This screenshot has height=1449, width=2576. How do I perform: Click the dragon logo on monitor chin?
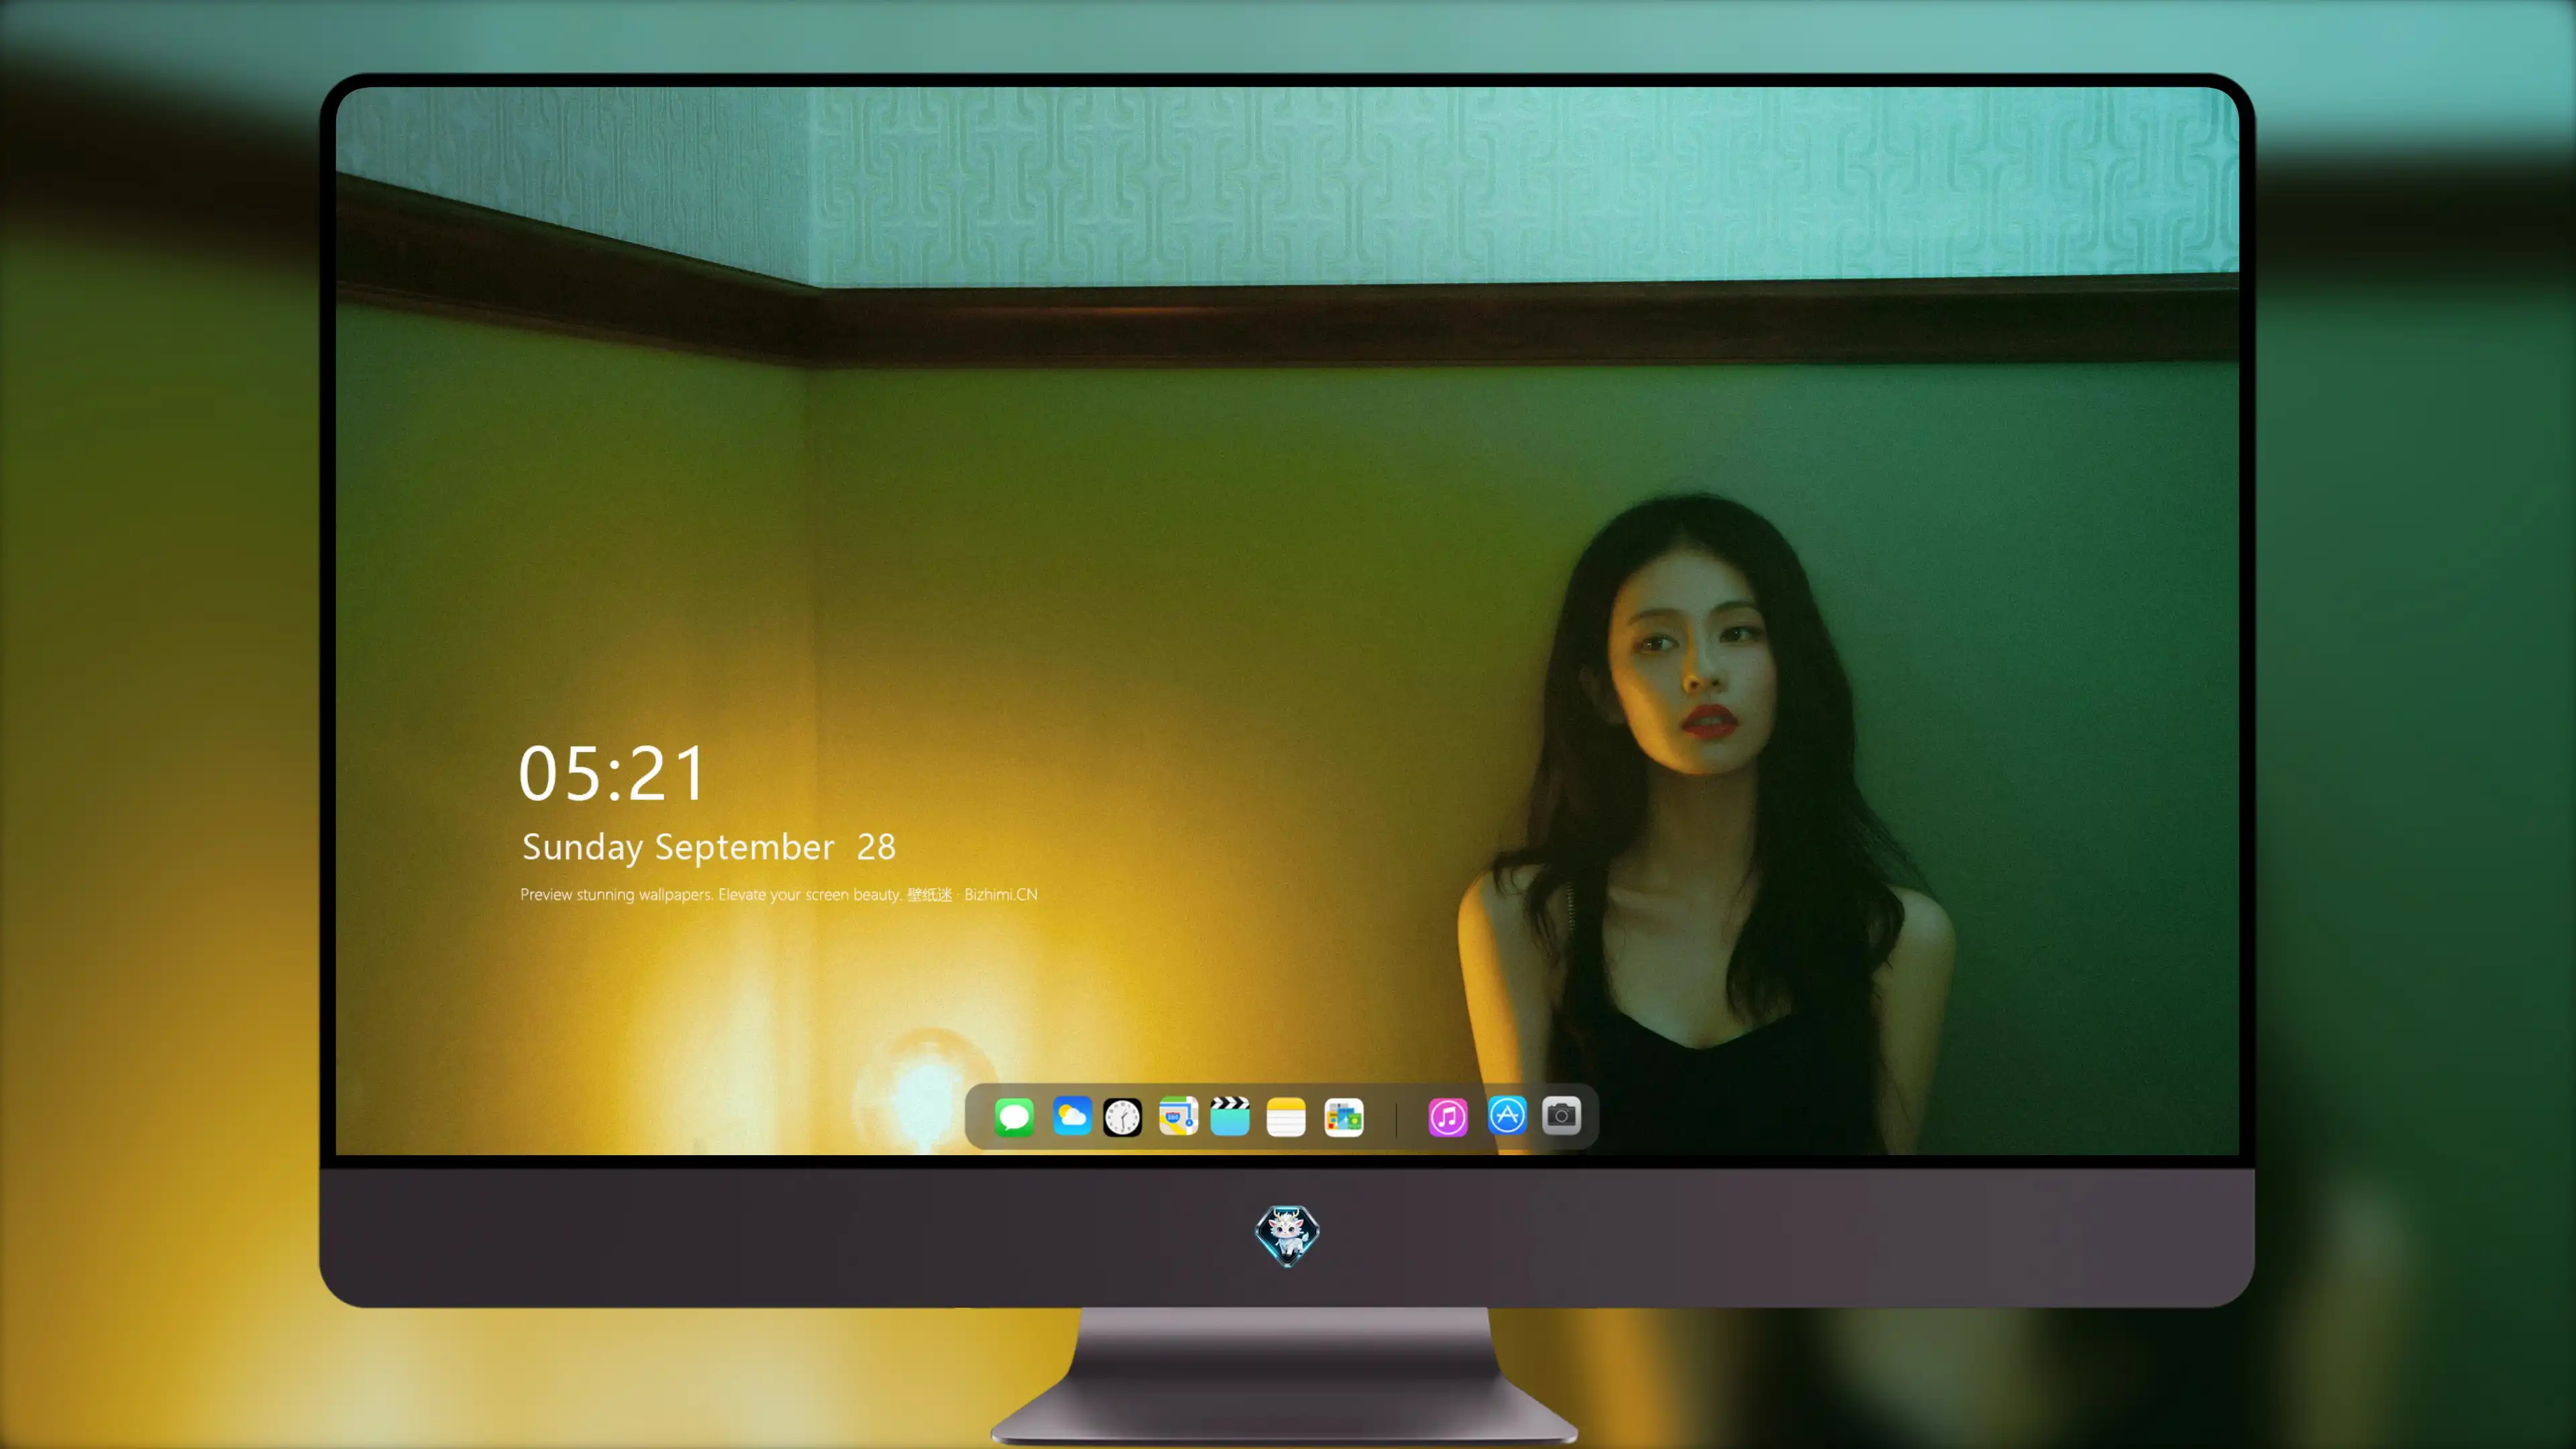(x=1287, y=1235)
